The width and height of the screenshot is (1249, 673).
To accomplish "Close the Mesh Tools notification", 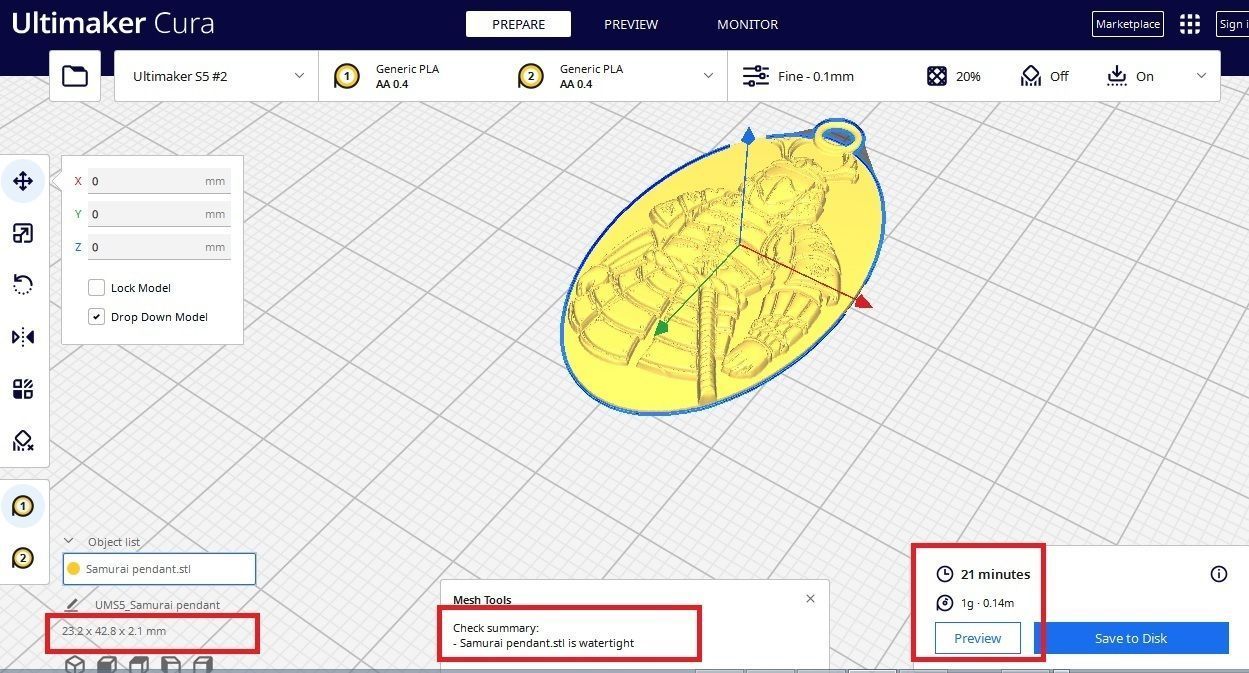I will point(810,598).
